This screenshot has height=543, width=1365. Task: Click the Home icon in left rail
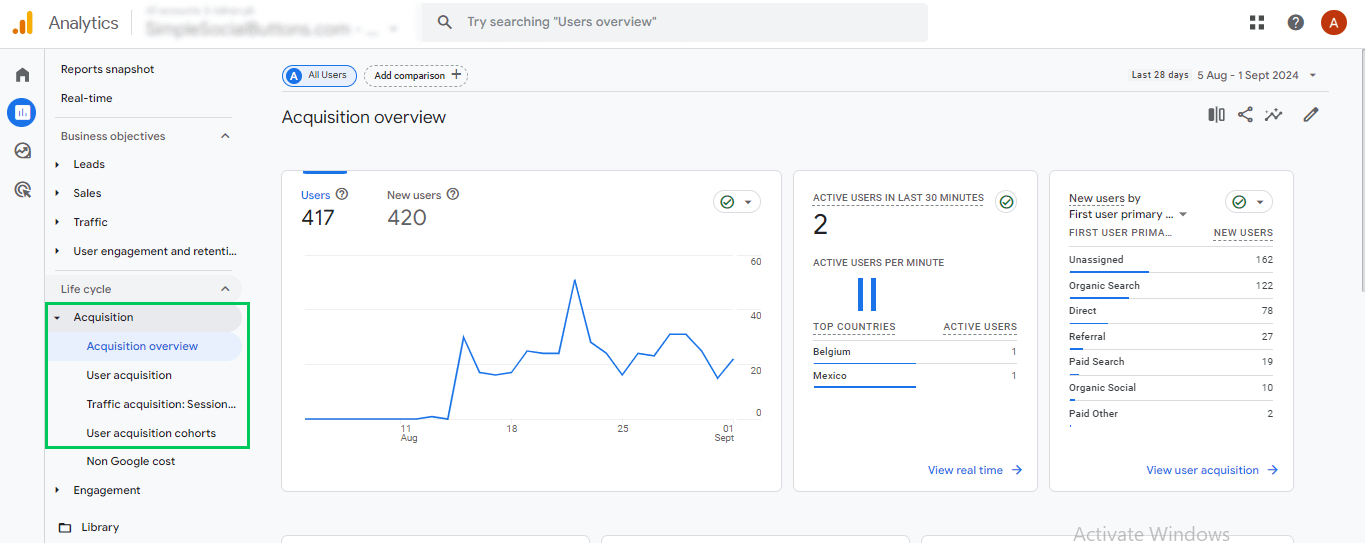pos(22,75)
